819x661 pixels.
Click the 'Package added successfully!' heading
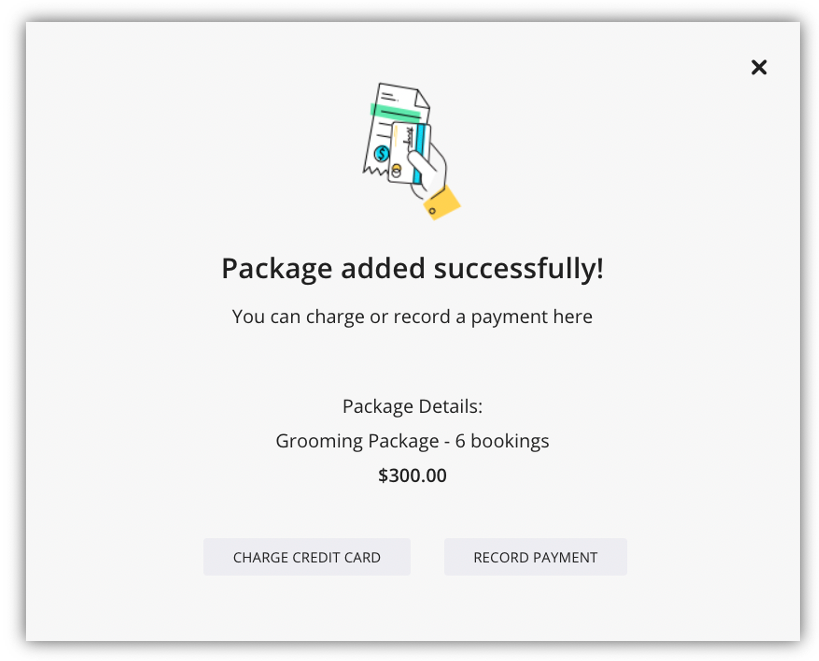(412, 268)
